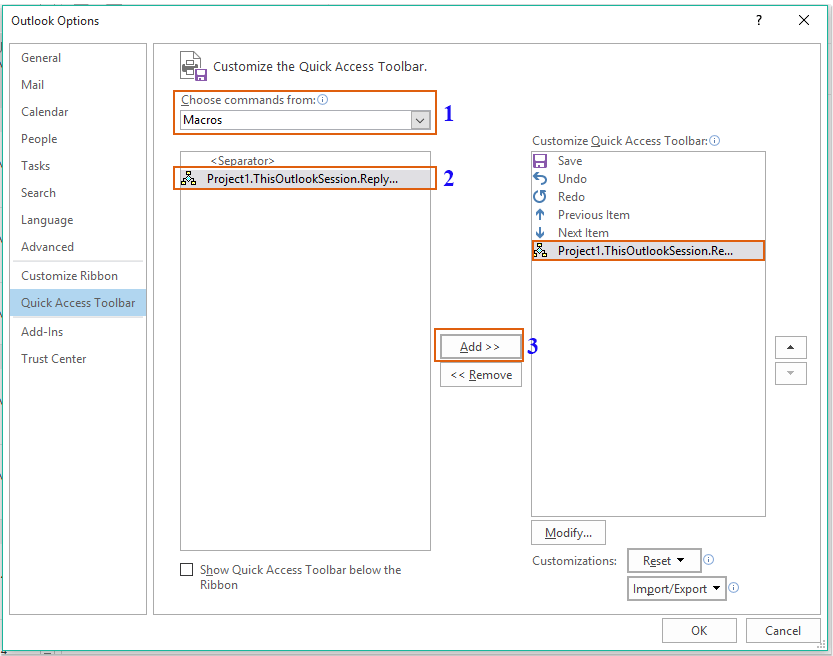Click the Modify... button

pyautogui.click(x=568, y=533)
